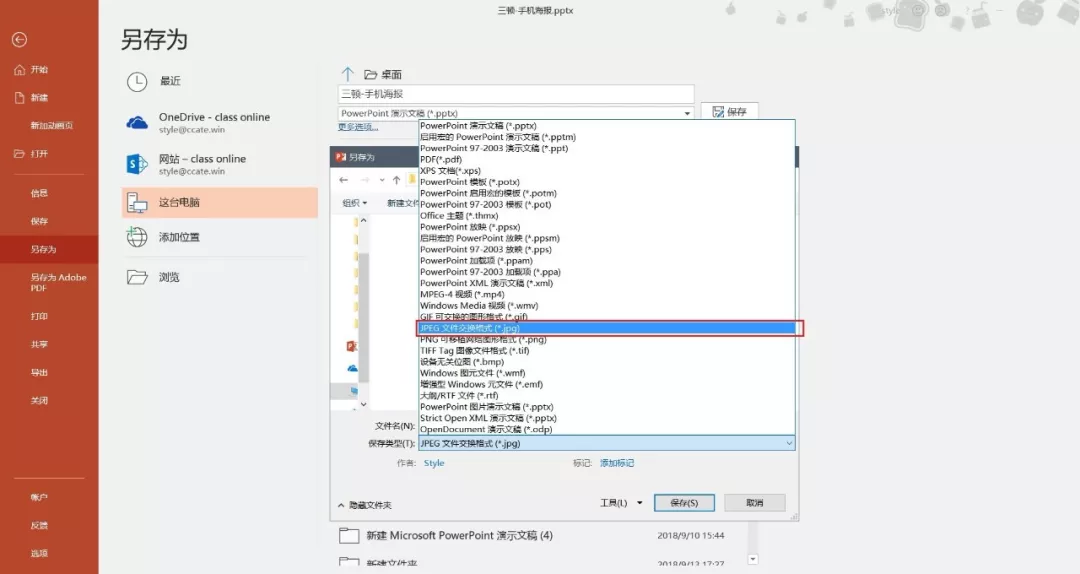Open 帐户 in the left sidebar

tap(39, 498)
